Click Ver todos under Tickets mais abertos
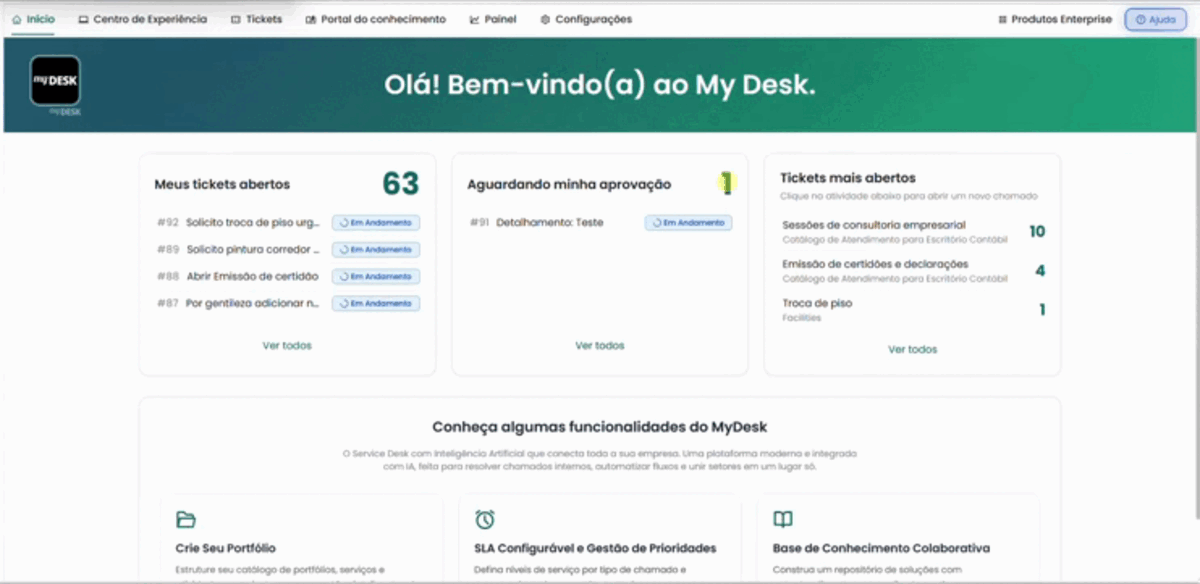The width and height of the screenshot is (1200, 584). [x=913, y=349]
